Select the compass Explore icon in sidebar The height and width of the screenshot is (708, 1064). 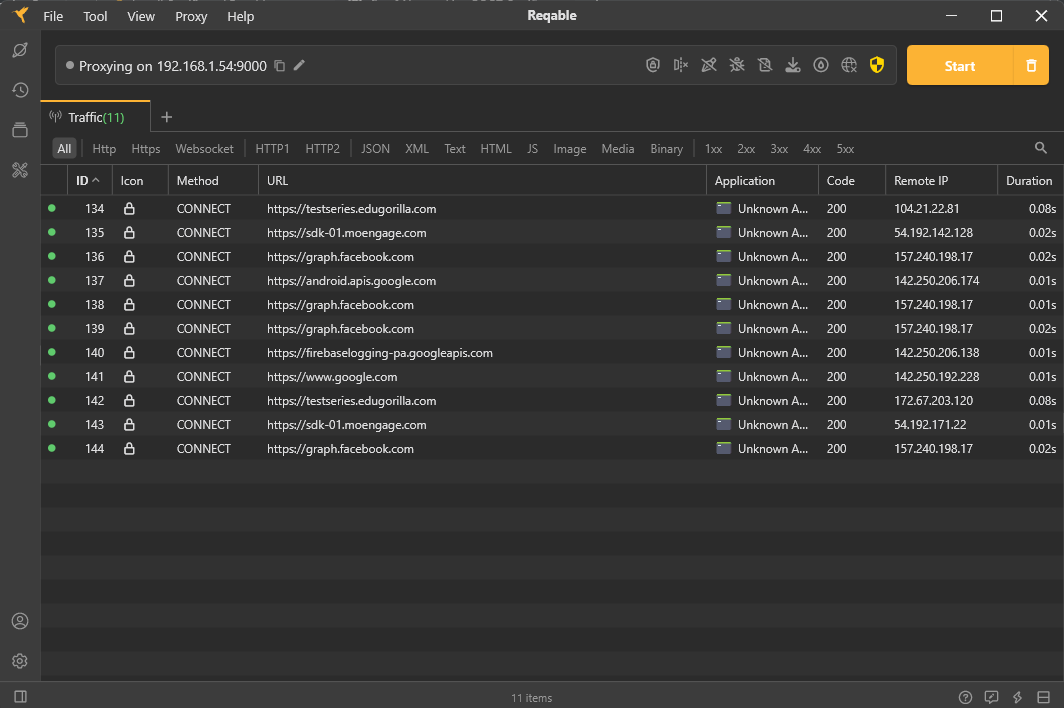tap(20, 50)
